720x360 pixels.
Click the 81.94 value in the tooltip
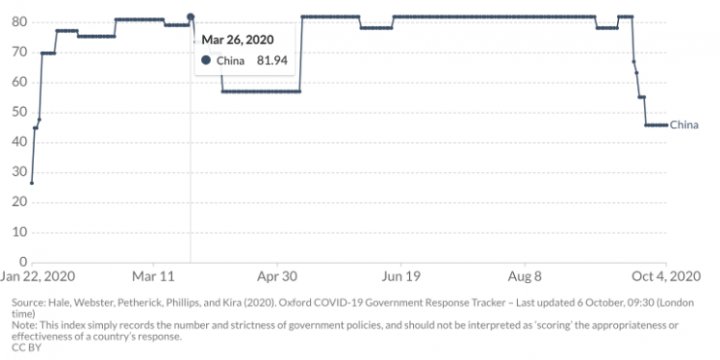click(272, 60)
